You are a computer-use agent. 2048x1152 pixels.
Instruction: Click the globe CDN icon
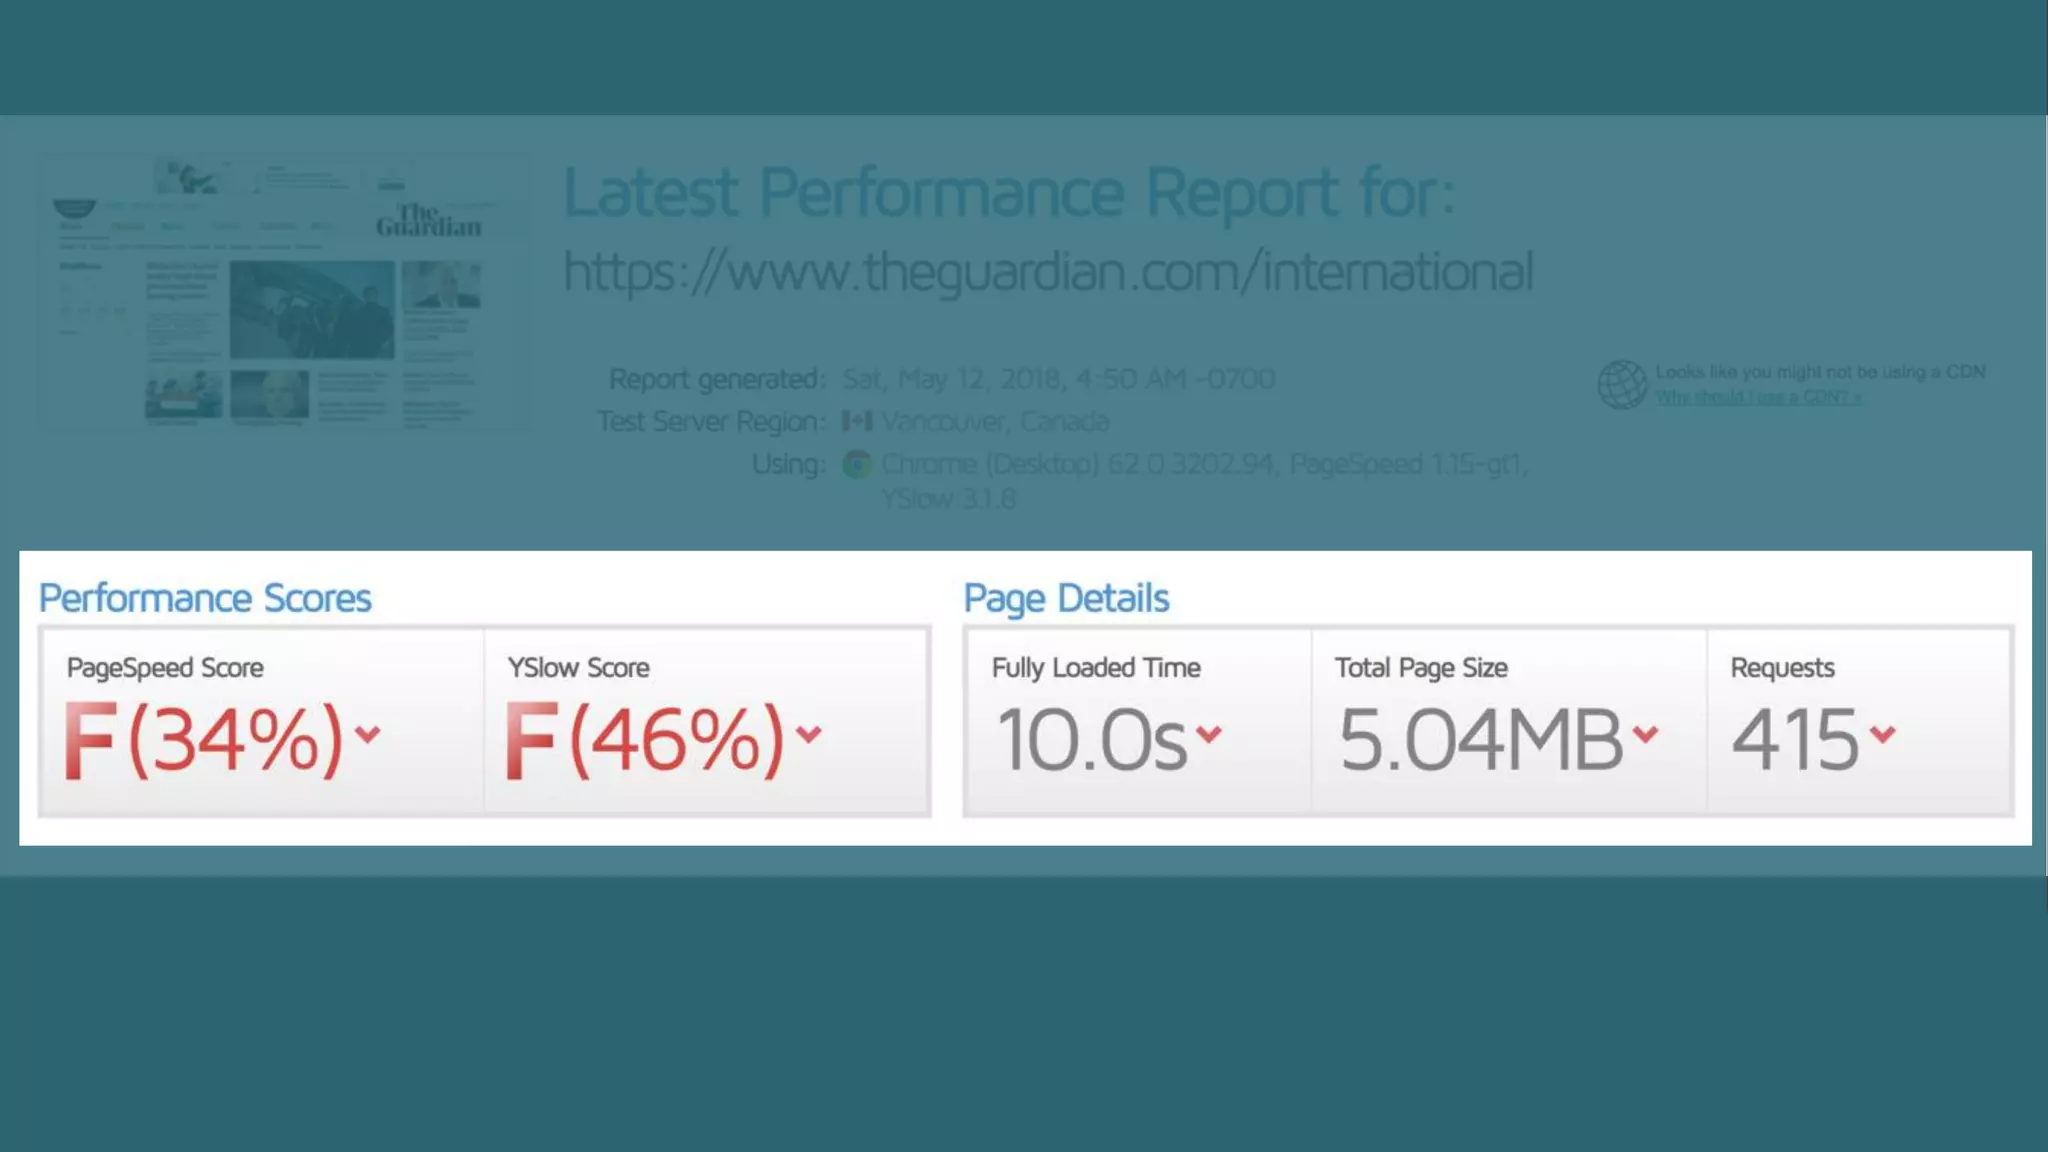click(1621, 384)
